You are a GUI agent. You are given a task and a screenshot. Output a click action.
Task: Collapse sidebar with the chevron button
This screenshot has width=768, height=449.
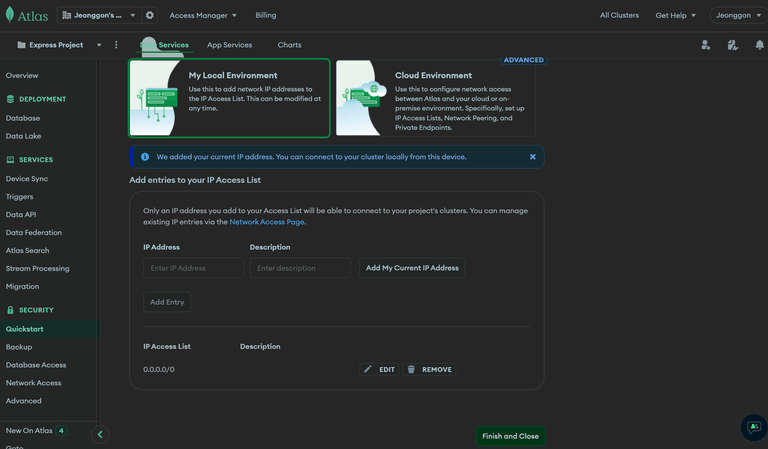coord(100,434)
